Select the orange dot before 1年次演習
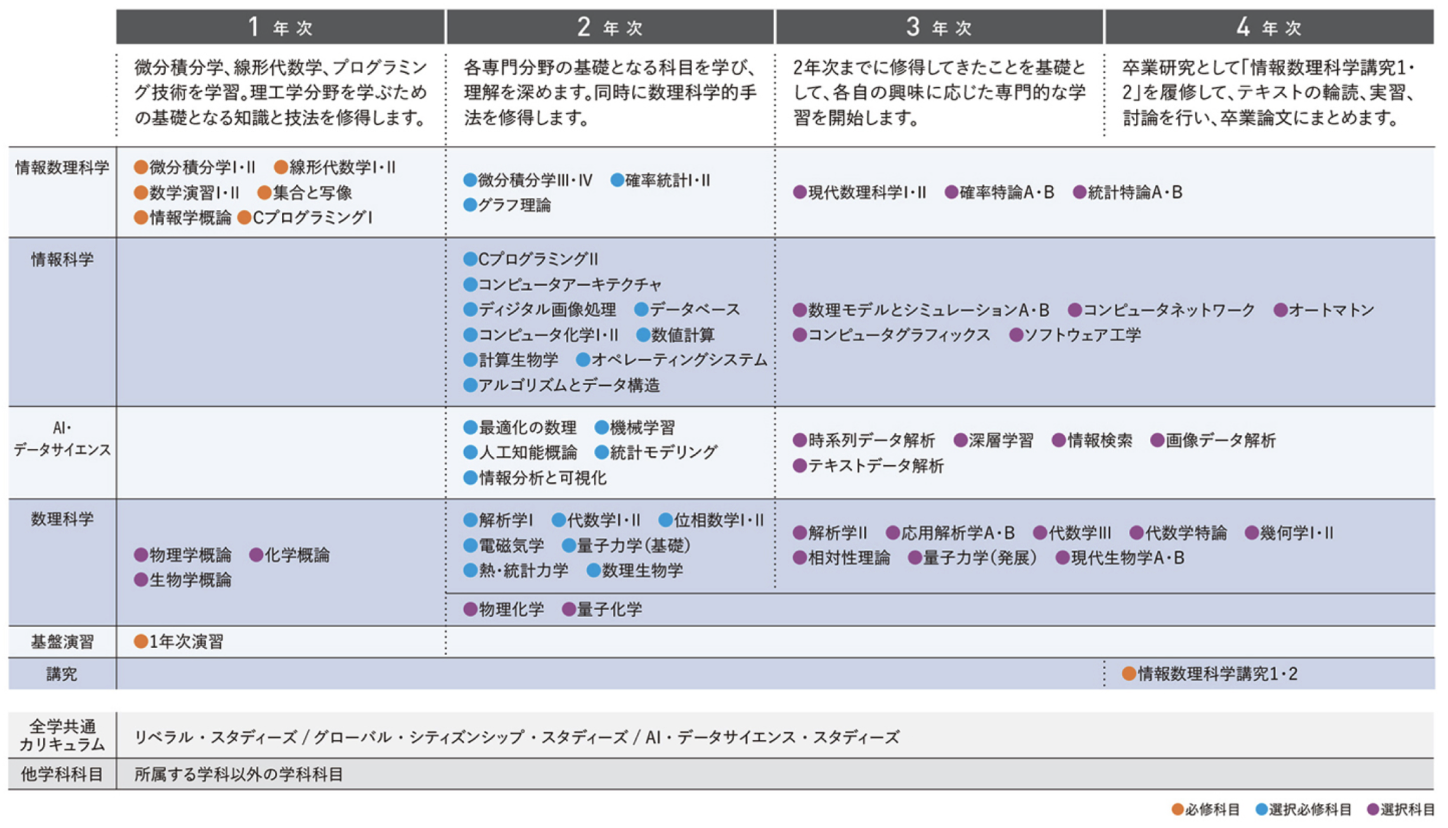 (141, 642)
